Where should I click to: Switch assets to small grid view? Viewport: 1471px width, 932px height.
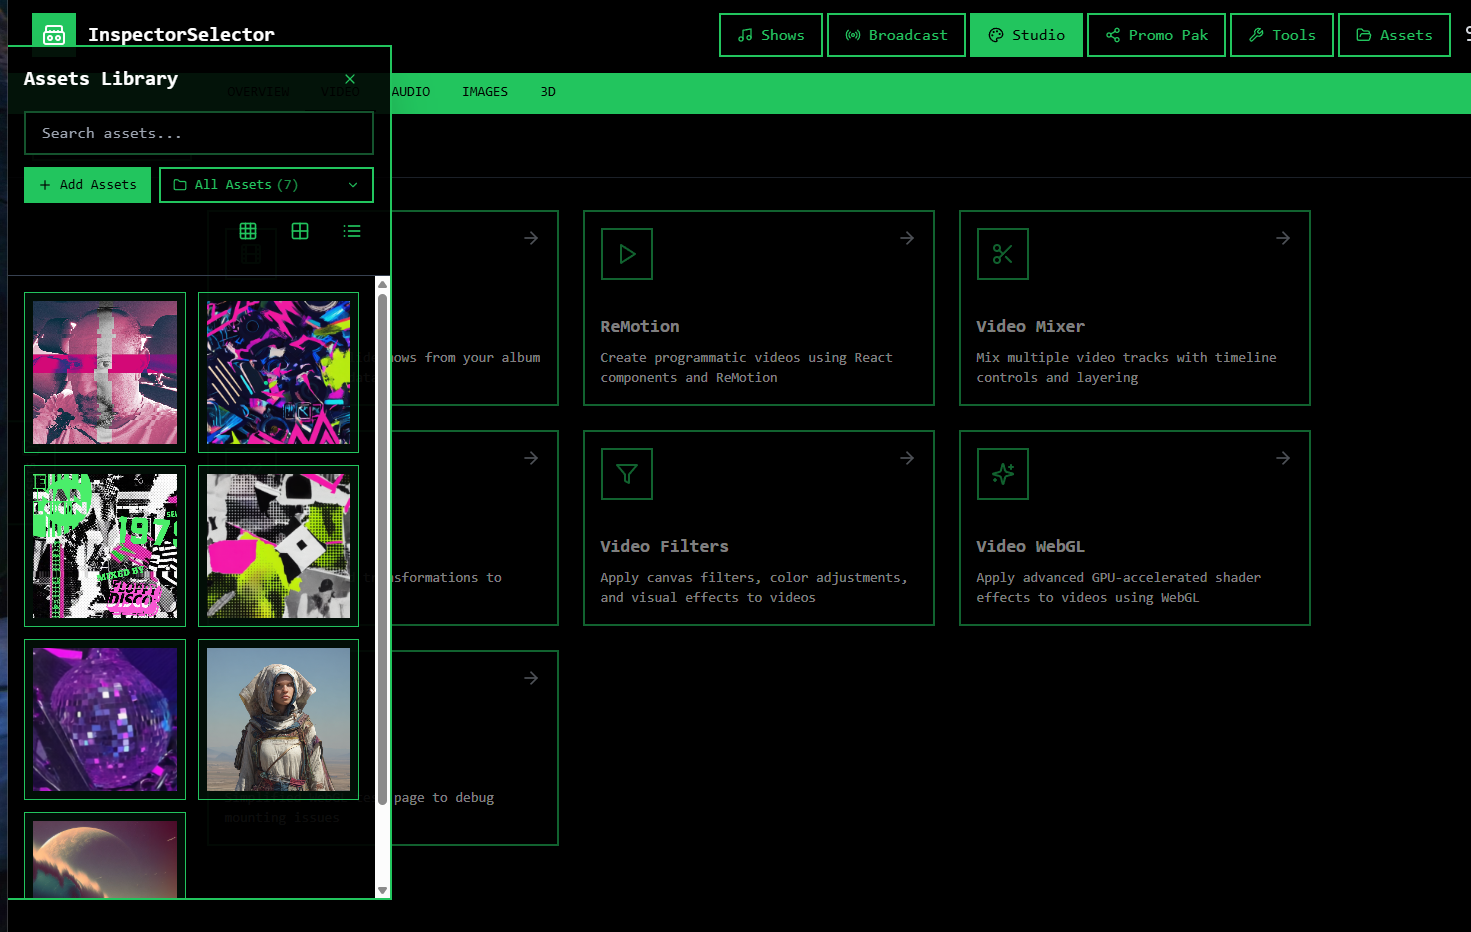[248, 231]
